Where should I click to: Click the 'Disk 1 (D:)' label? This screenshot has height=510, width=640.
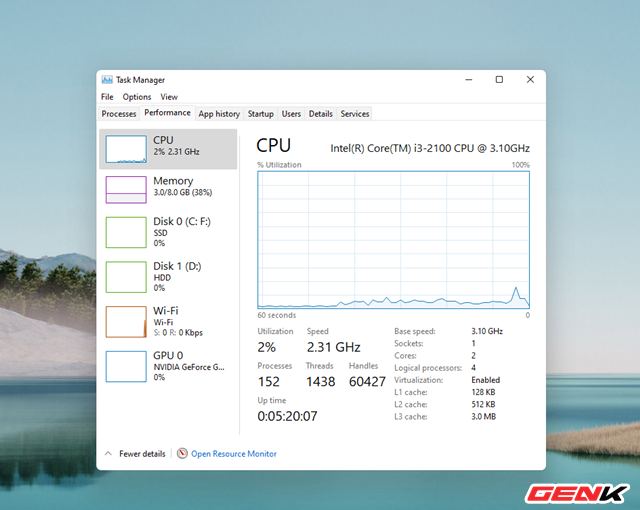(177, 266)
